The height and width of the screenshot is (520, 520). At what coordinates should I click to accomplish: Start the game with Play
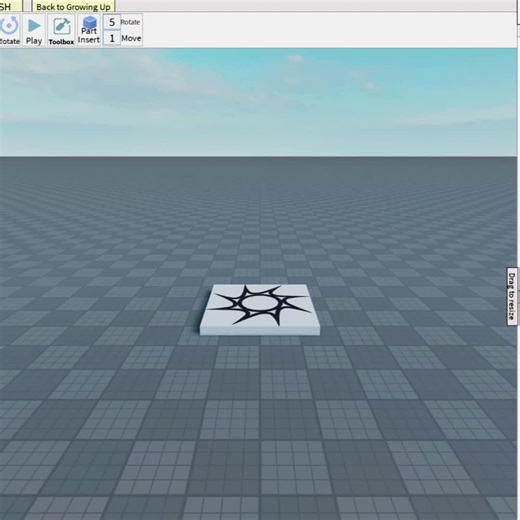[x=34, y=30]
